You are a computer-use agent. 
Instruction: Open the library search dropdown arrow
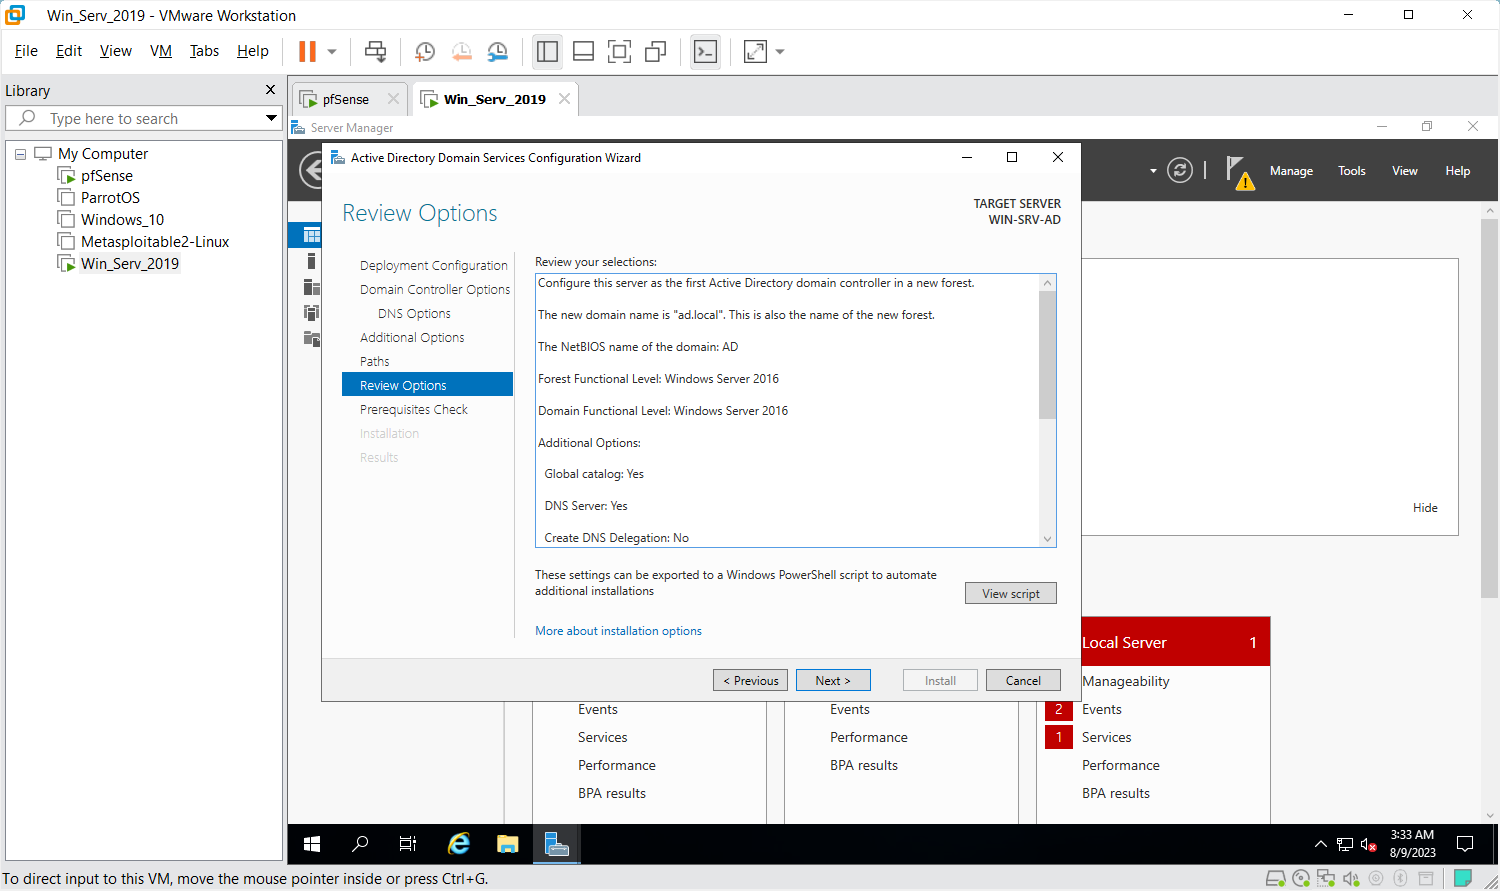click(x=271, y=118)
